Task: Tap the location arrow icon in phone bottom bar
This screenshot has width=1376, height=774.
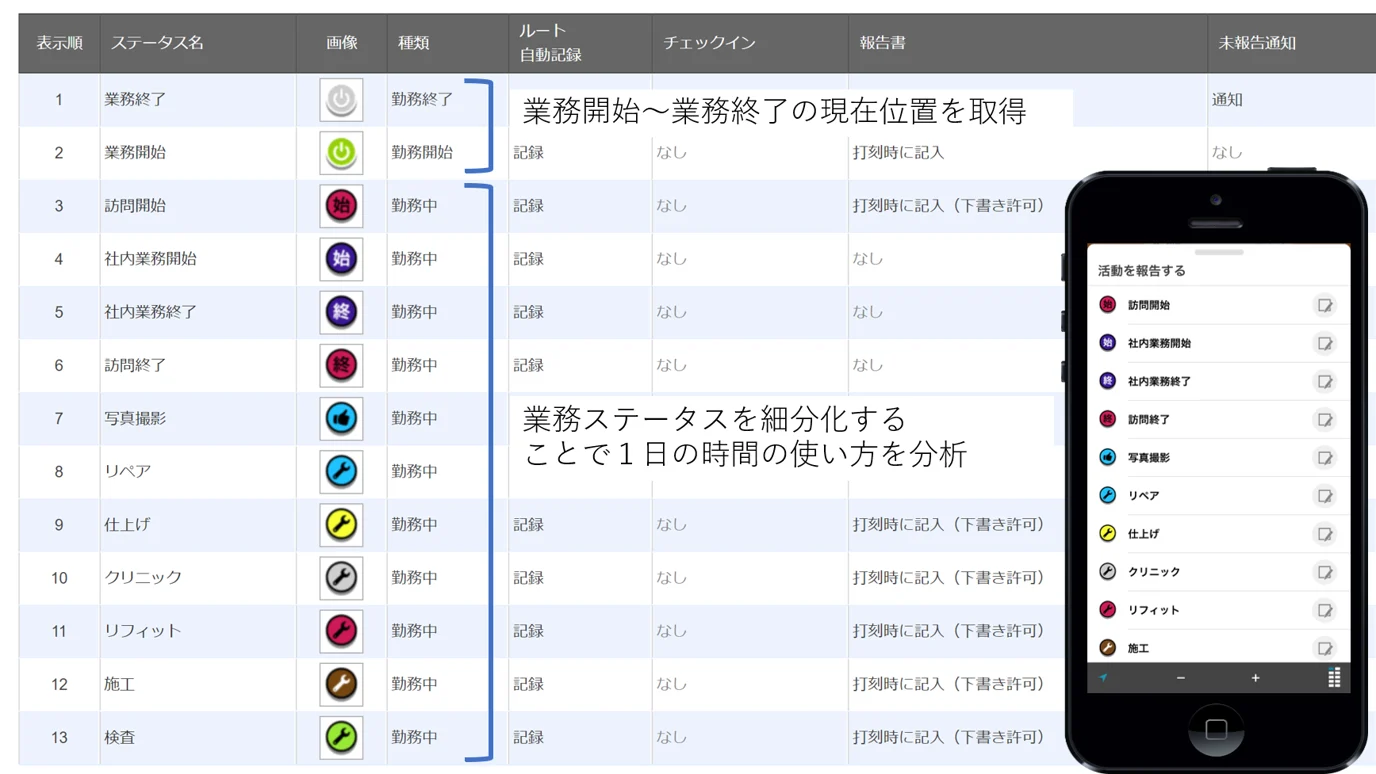Action: [1104, 678]
